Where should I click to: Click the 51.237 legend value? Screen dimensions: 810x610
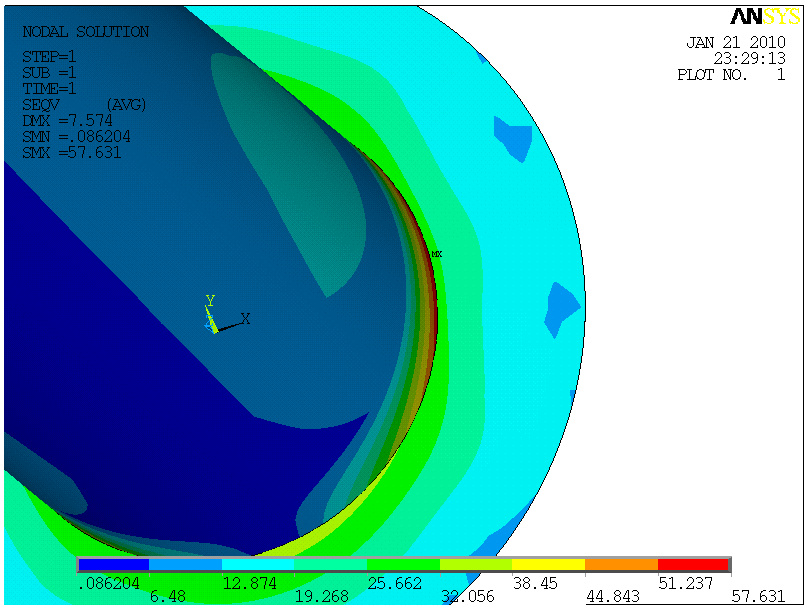pyautogui.click(x=686, y=584)
